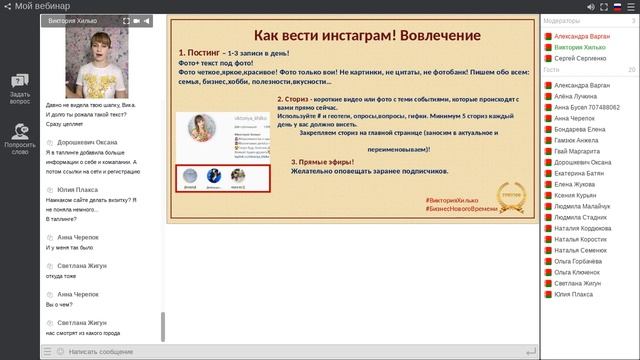Open emoji picker in message box
Screen dimensions: 640x360
click(x=60, y=351)
